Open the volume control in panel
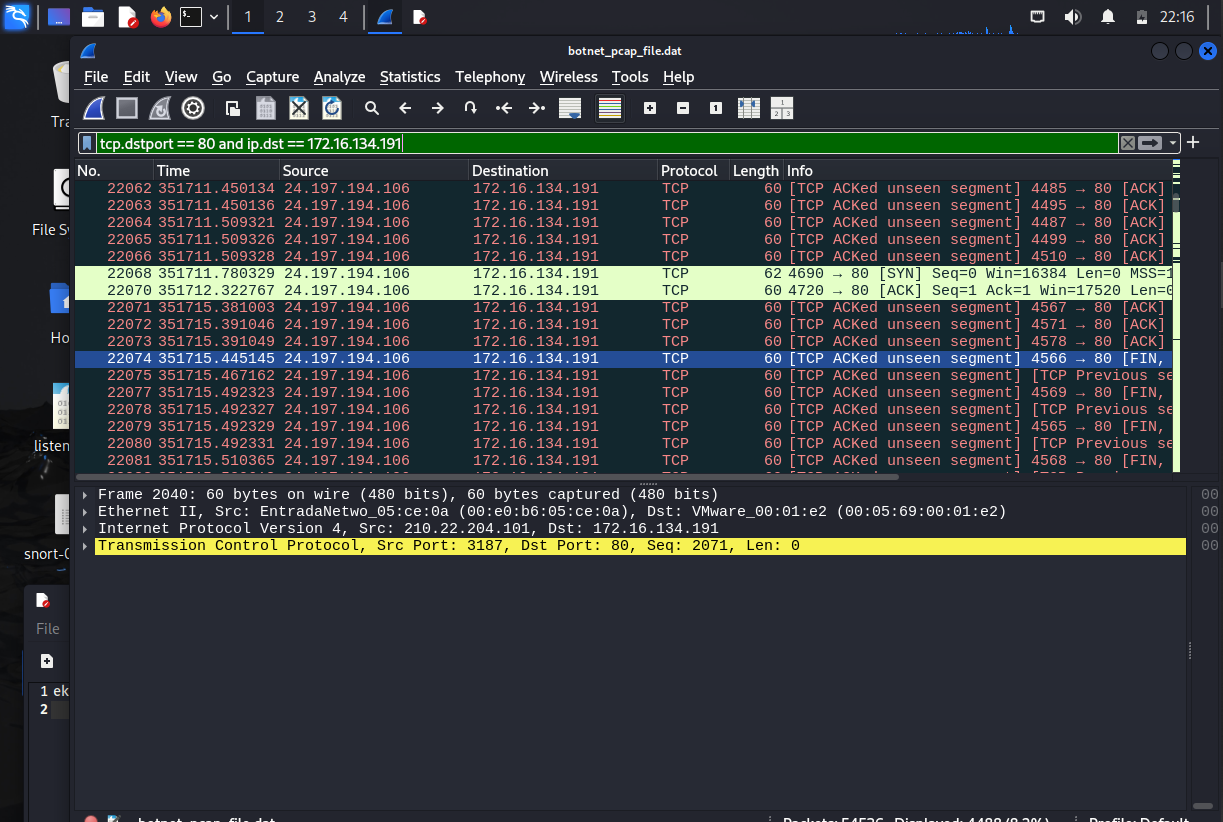1223x822 pixels. point(1073,17)
